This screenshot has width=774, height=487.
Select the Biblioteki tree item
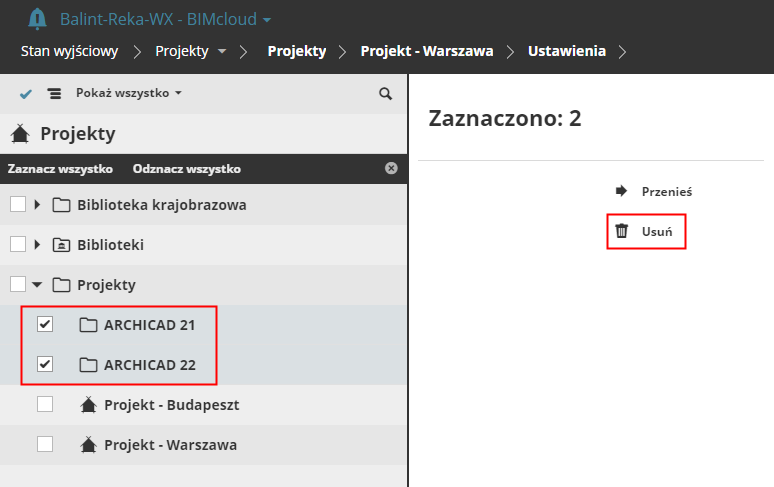(111, 244)
